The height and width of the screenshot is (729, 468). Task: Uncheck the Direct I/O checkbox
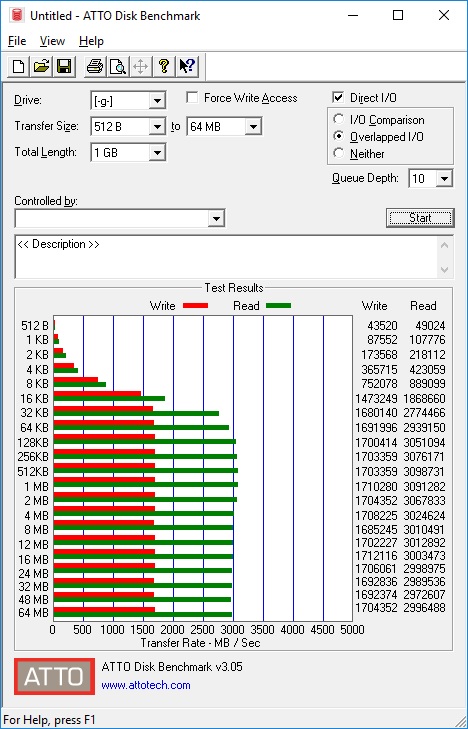click(x=338, y=98)
